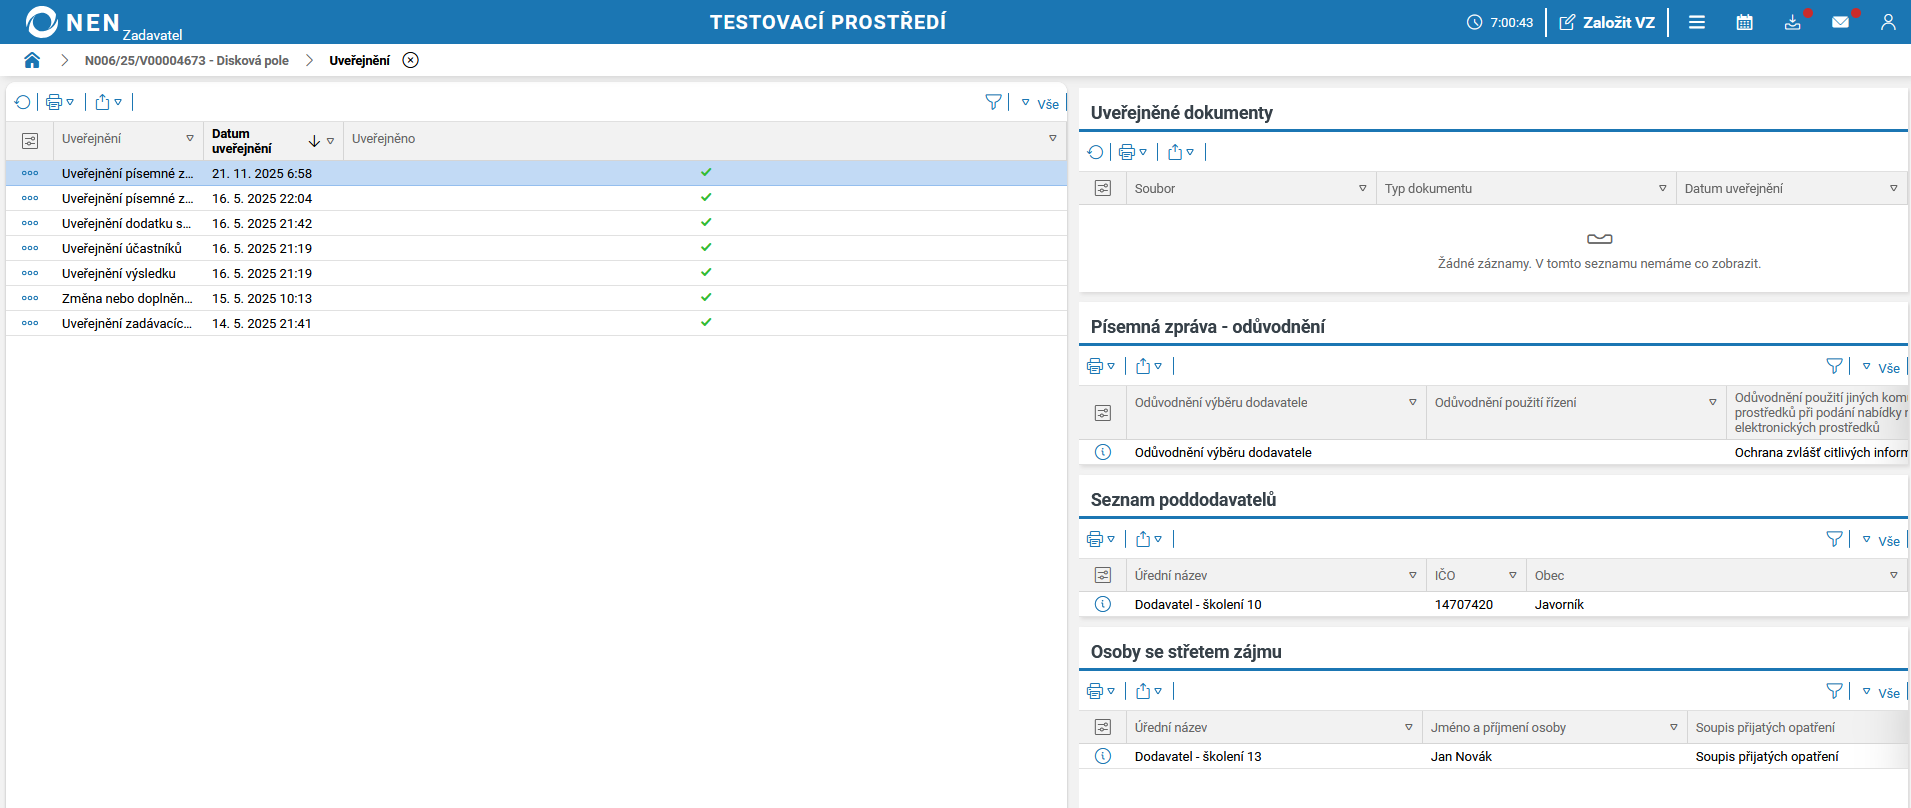Image resolution: width=1911 pixels, height=808 pixels.
Task: Open the user profile icon
Action: coord(1887,22)
